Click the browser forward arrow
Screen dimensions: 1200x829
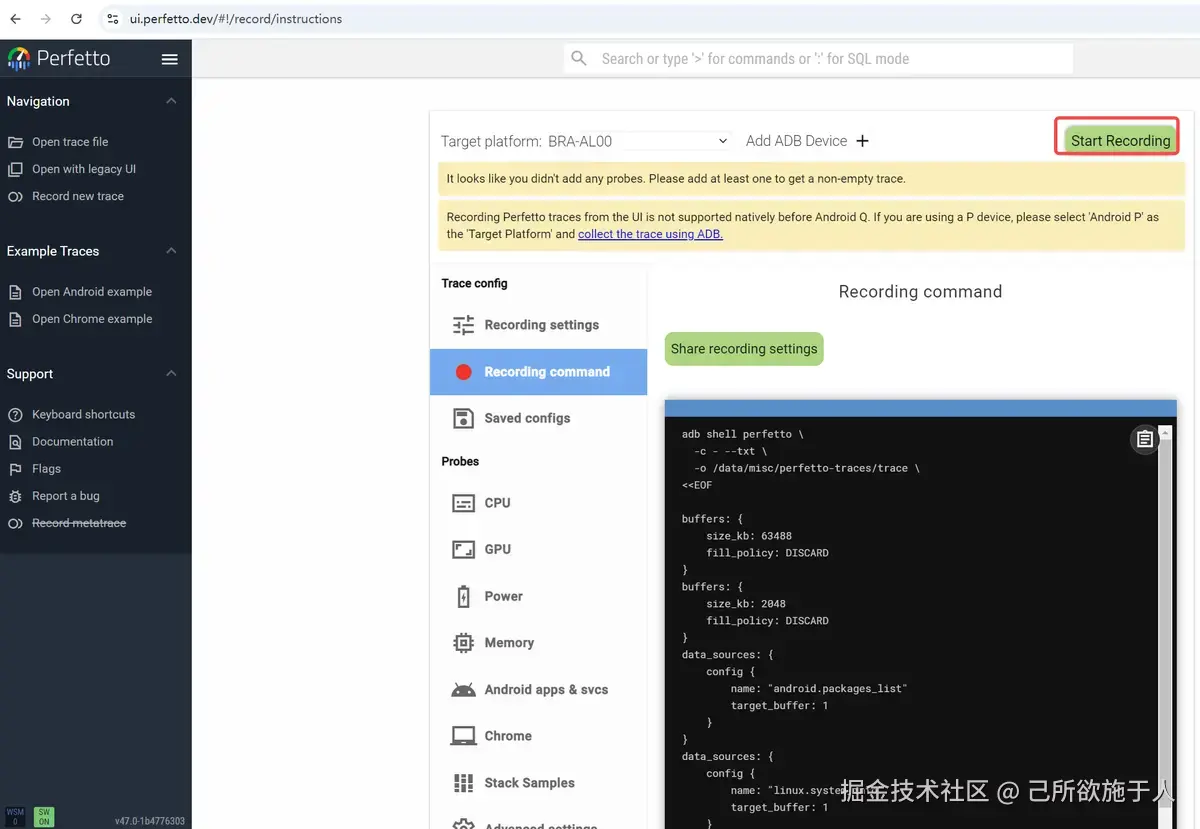46,18
